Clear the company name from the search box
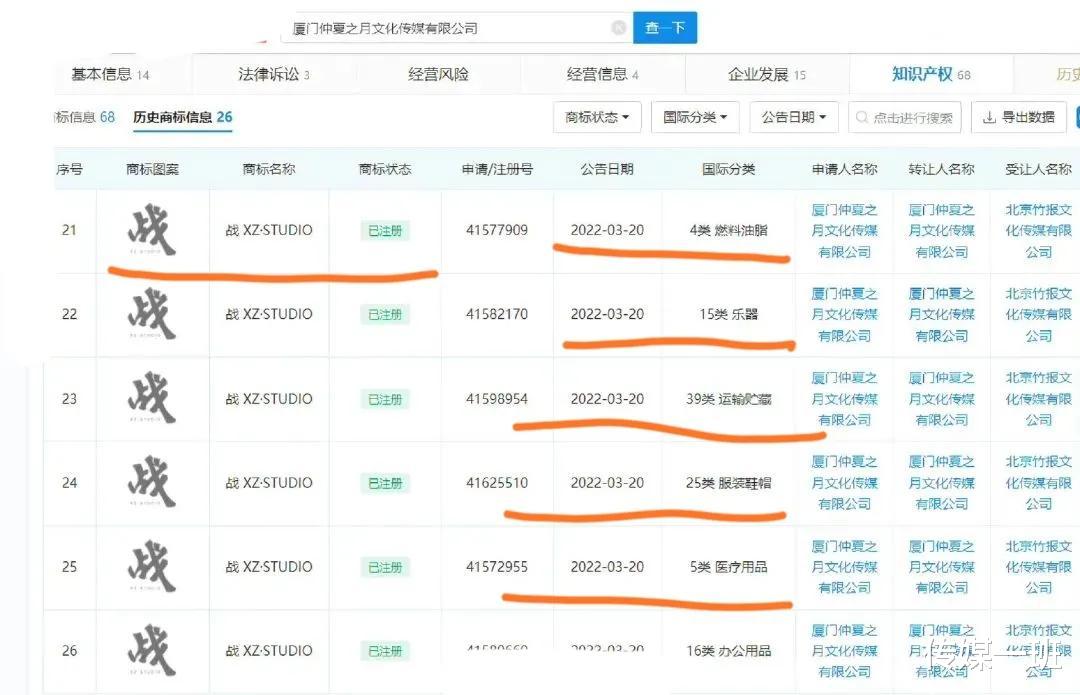The width and height of the screenshot is (1080, 695). click(620, 28)
